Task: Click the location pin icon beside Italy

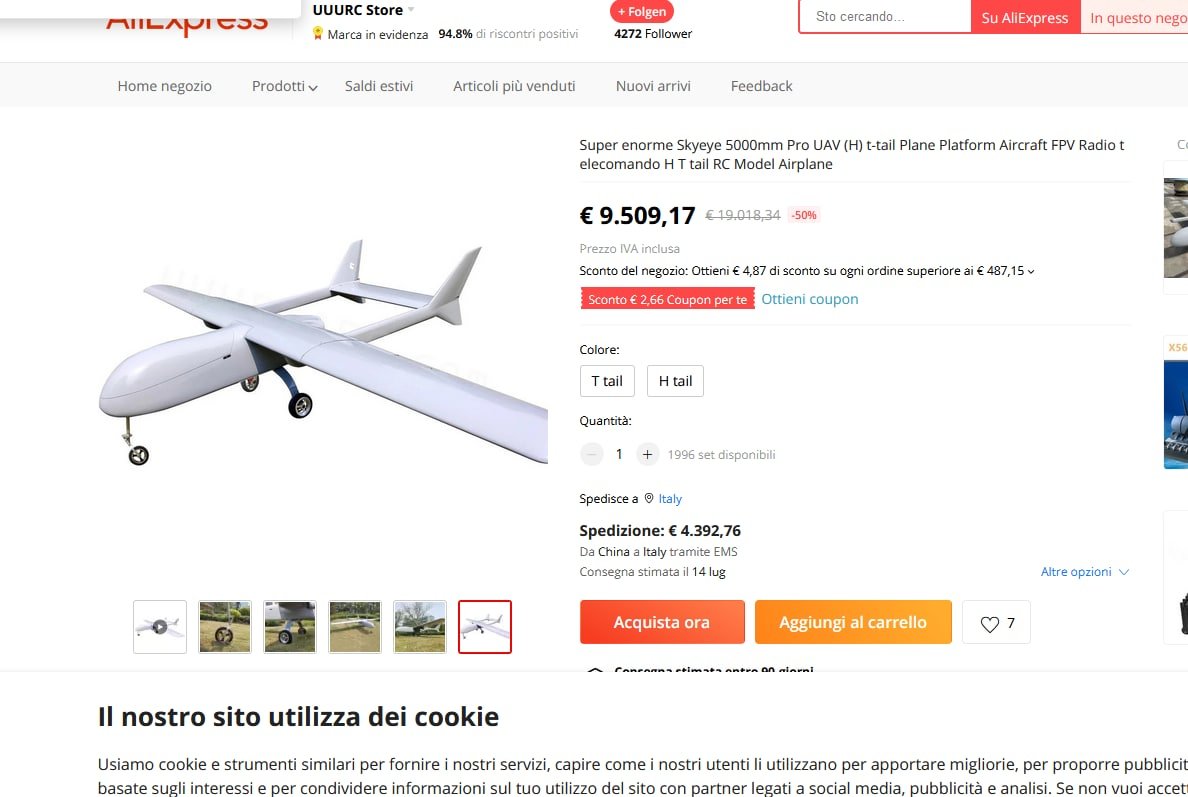Action: click(649, 499)
